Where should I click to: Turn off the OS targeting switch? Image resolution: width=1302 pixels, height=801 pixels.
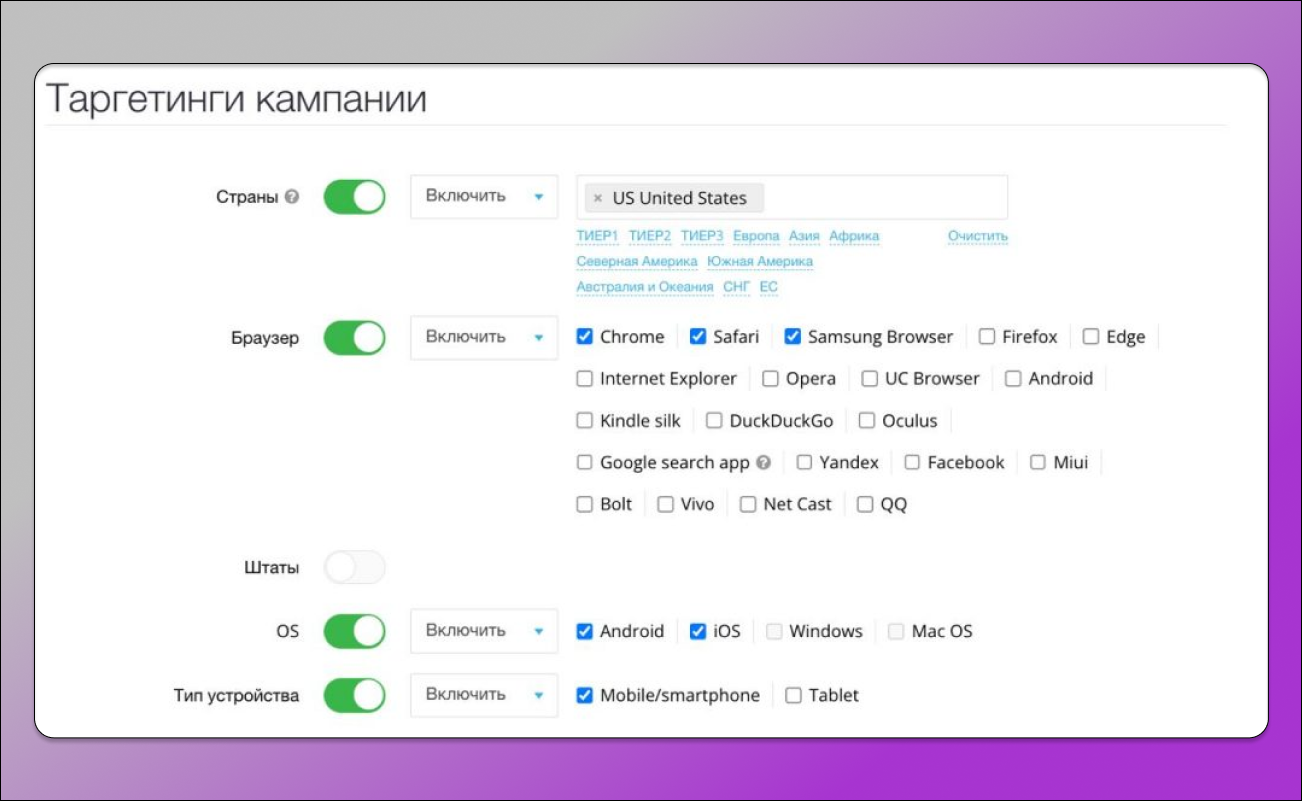pyautogui.click(x=354, y=631)
